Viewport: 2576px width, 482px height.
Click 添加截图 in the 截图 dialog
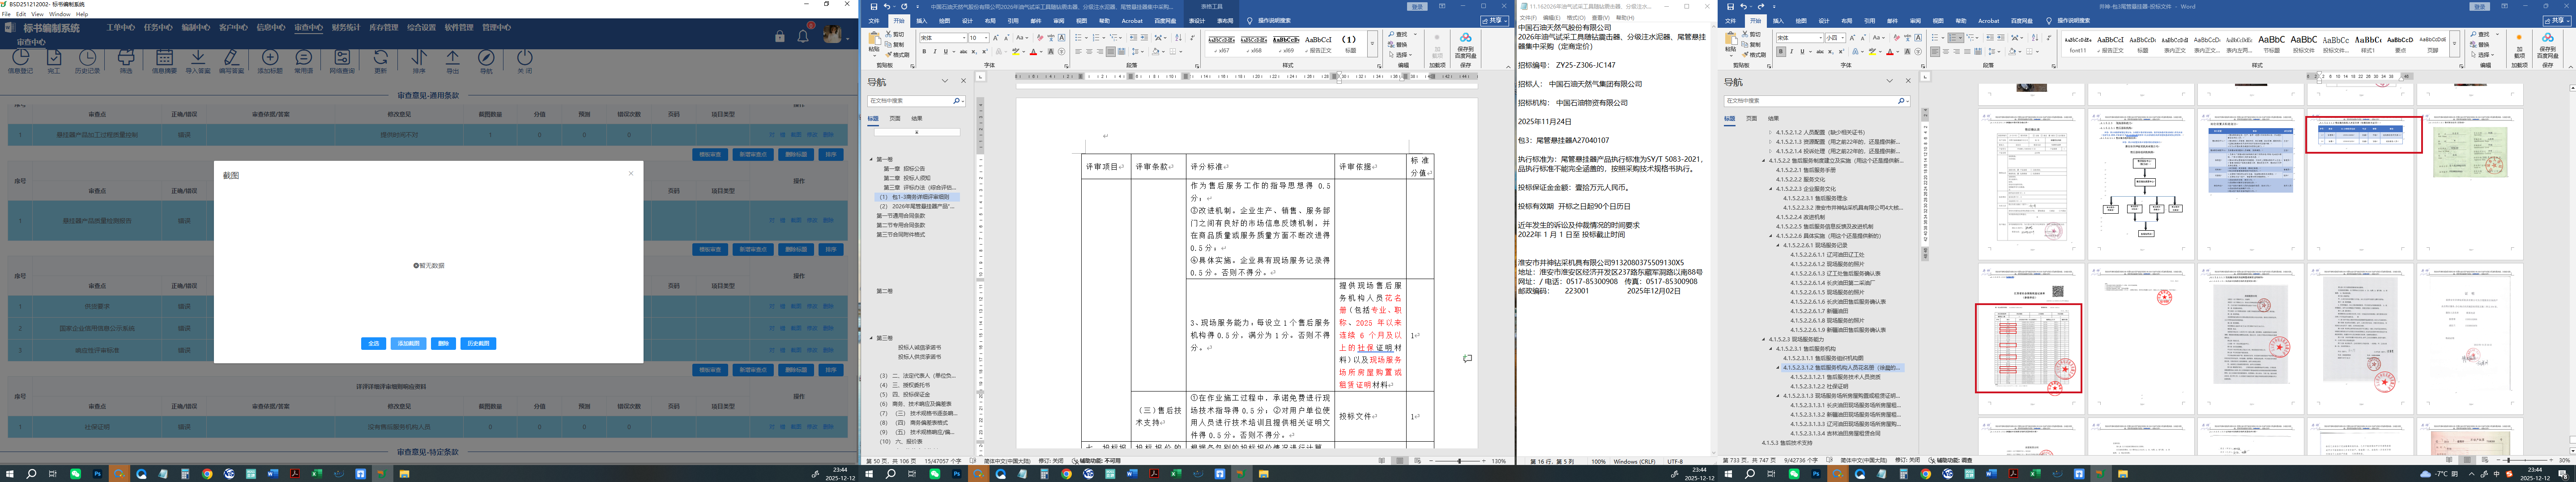408,343
